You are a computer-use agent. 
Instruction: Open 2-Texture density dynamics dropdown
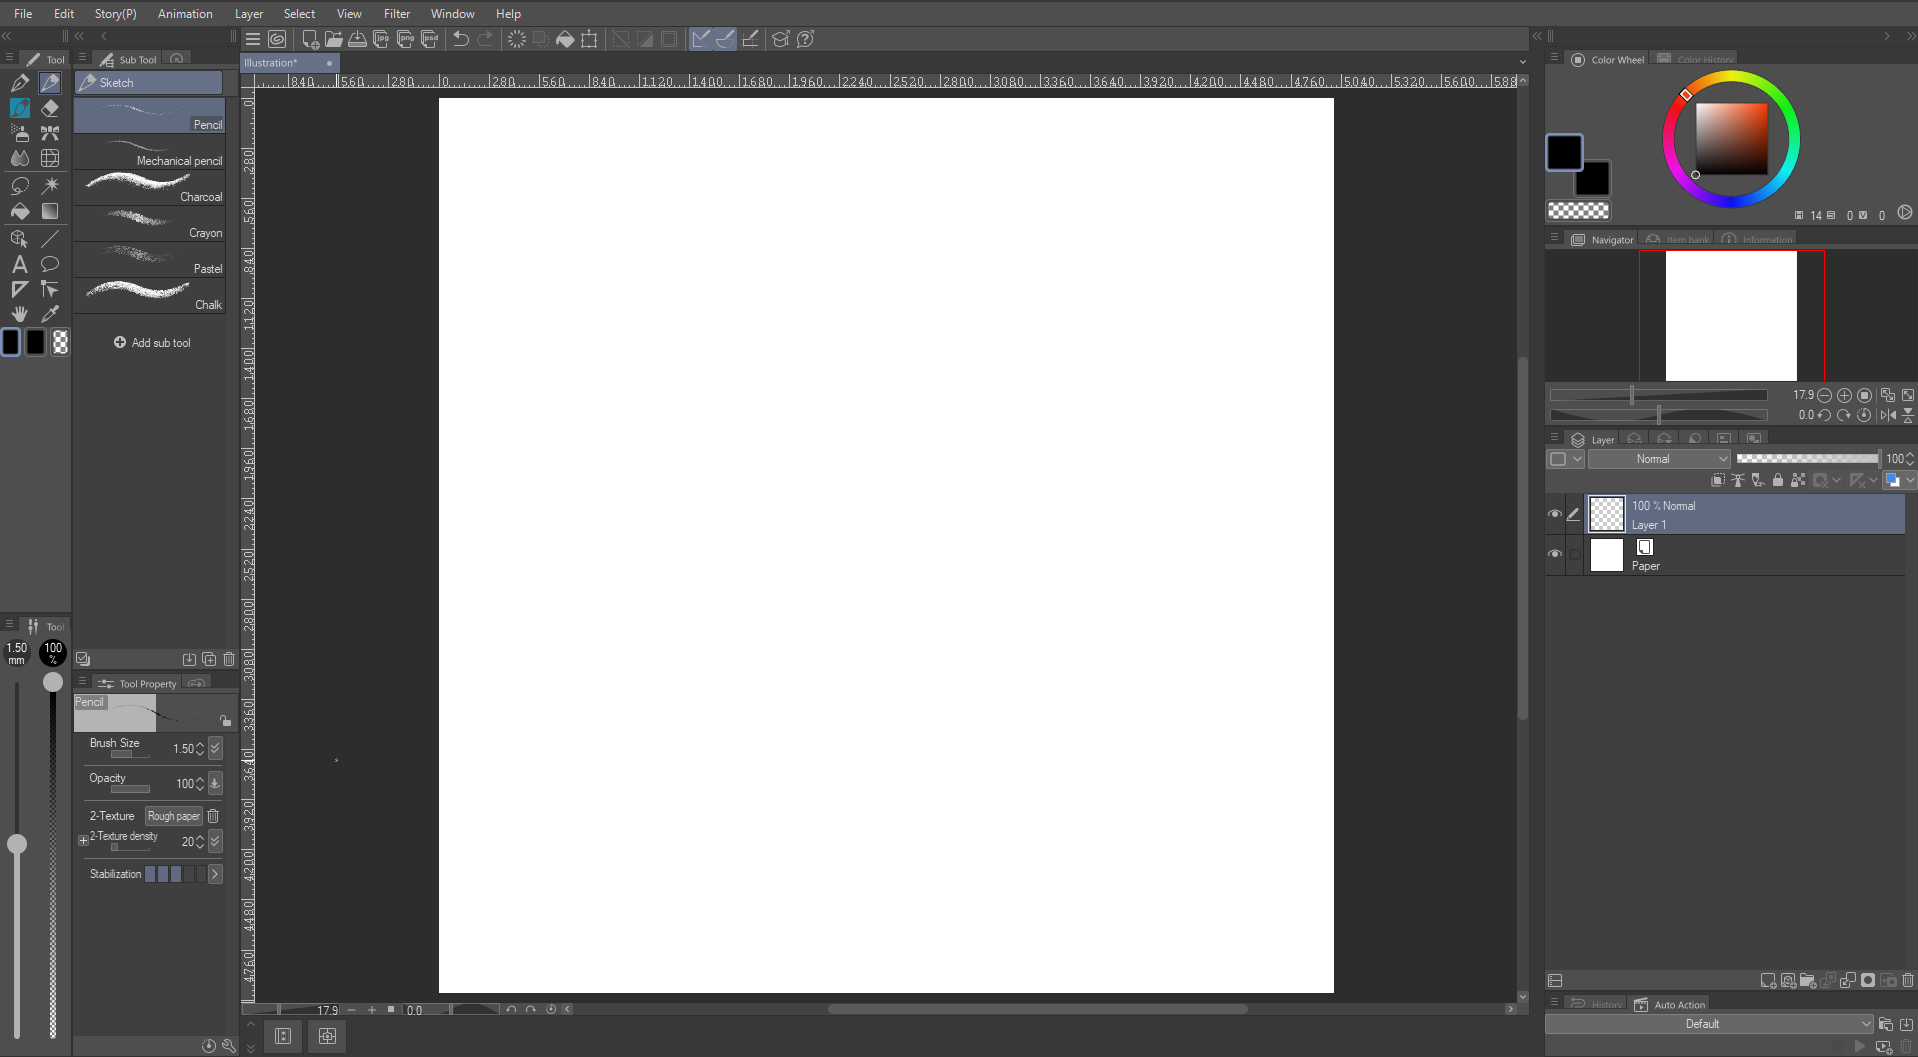coord(215,842)
